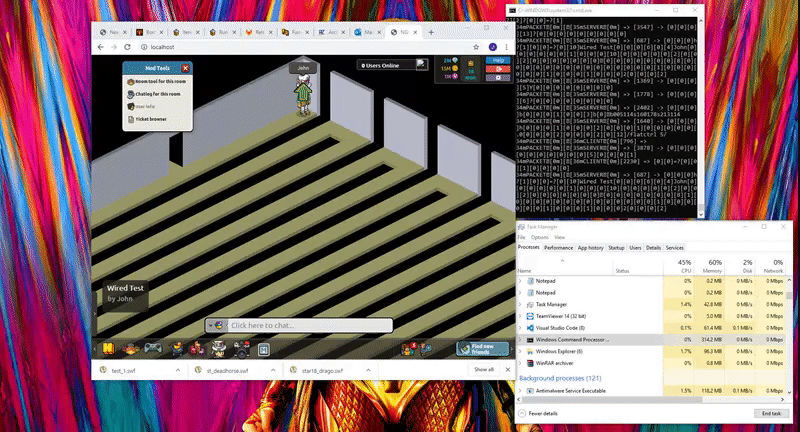Click Show all downloads

click(x=484, y=370)
